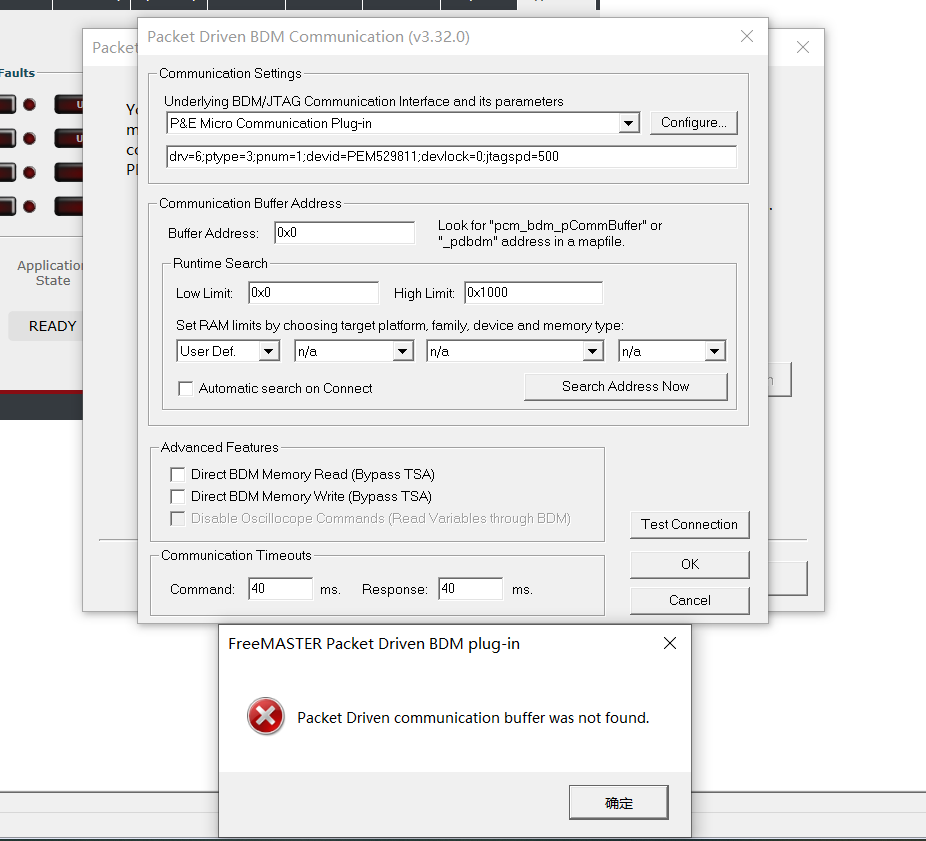Open the BDM/JTAG communication interface dropdown

pyautogui.click(x=628, y=122)
